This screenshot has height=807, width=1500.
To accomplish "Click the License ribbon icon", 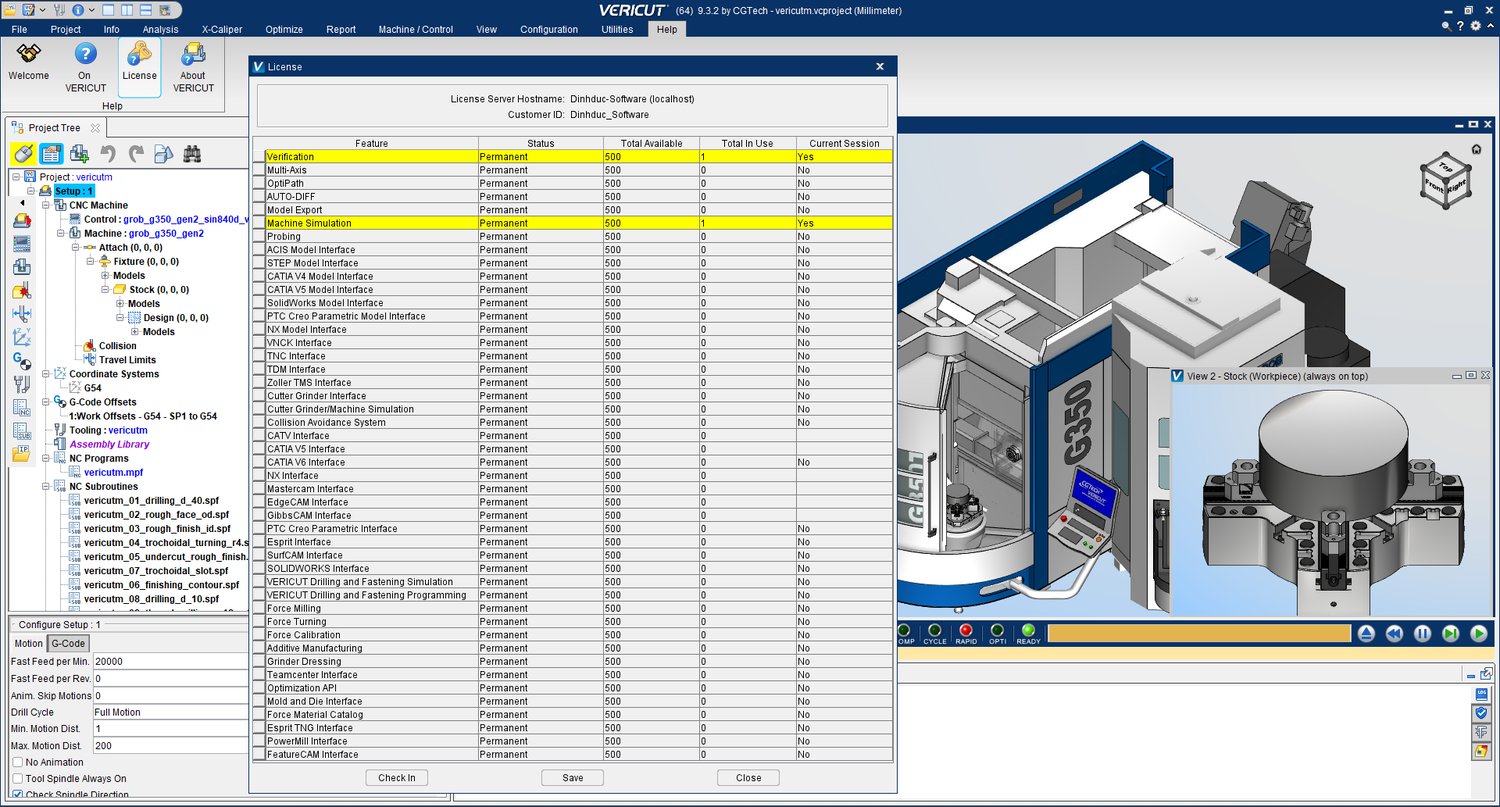I will point(139,67).
